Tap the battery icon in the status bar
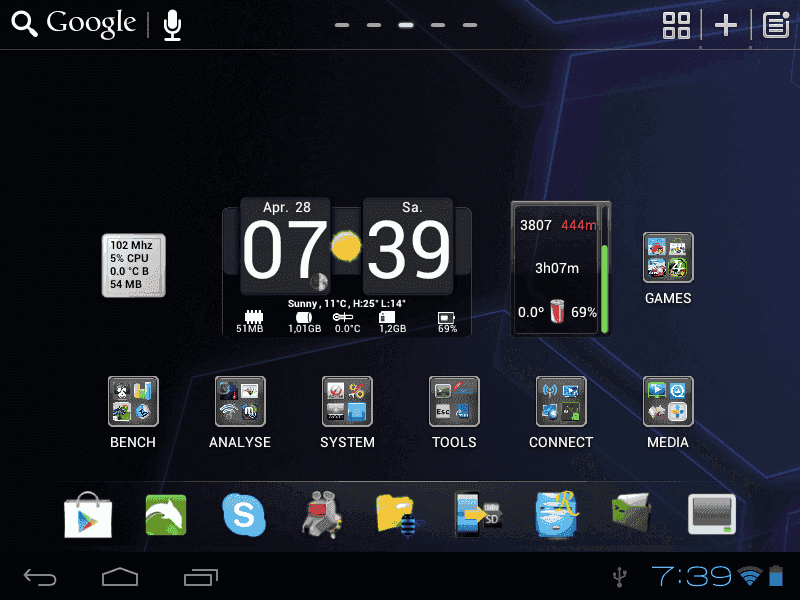This screenshot has height=600, width=800. click(776, 576)
